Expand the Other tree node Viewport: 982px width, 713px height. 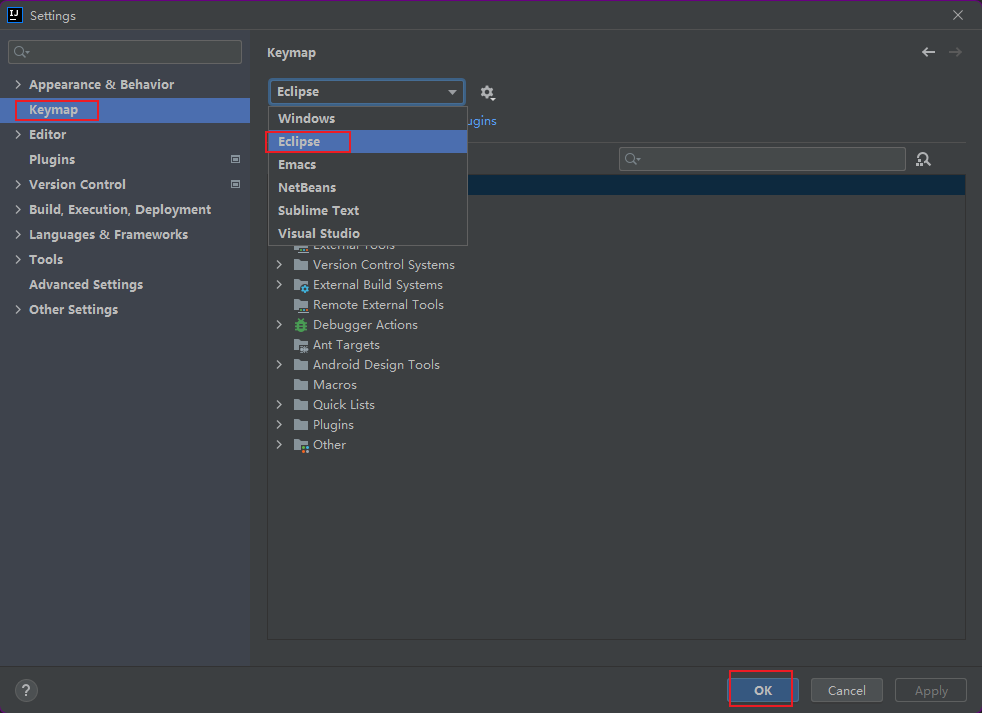click(279, 444)
